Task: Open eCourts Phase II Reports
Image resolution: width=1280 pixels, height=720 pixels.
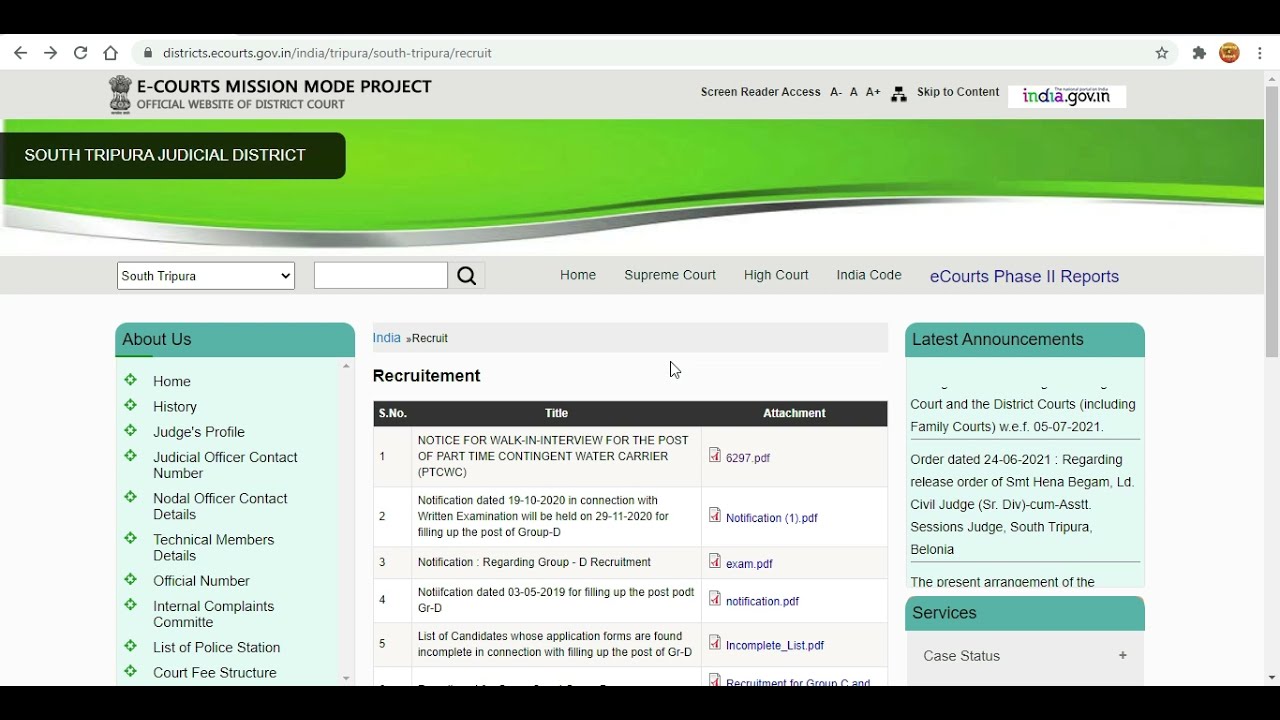Action: tap(1024, 277)
